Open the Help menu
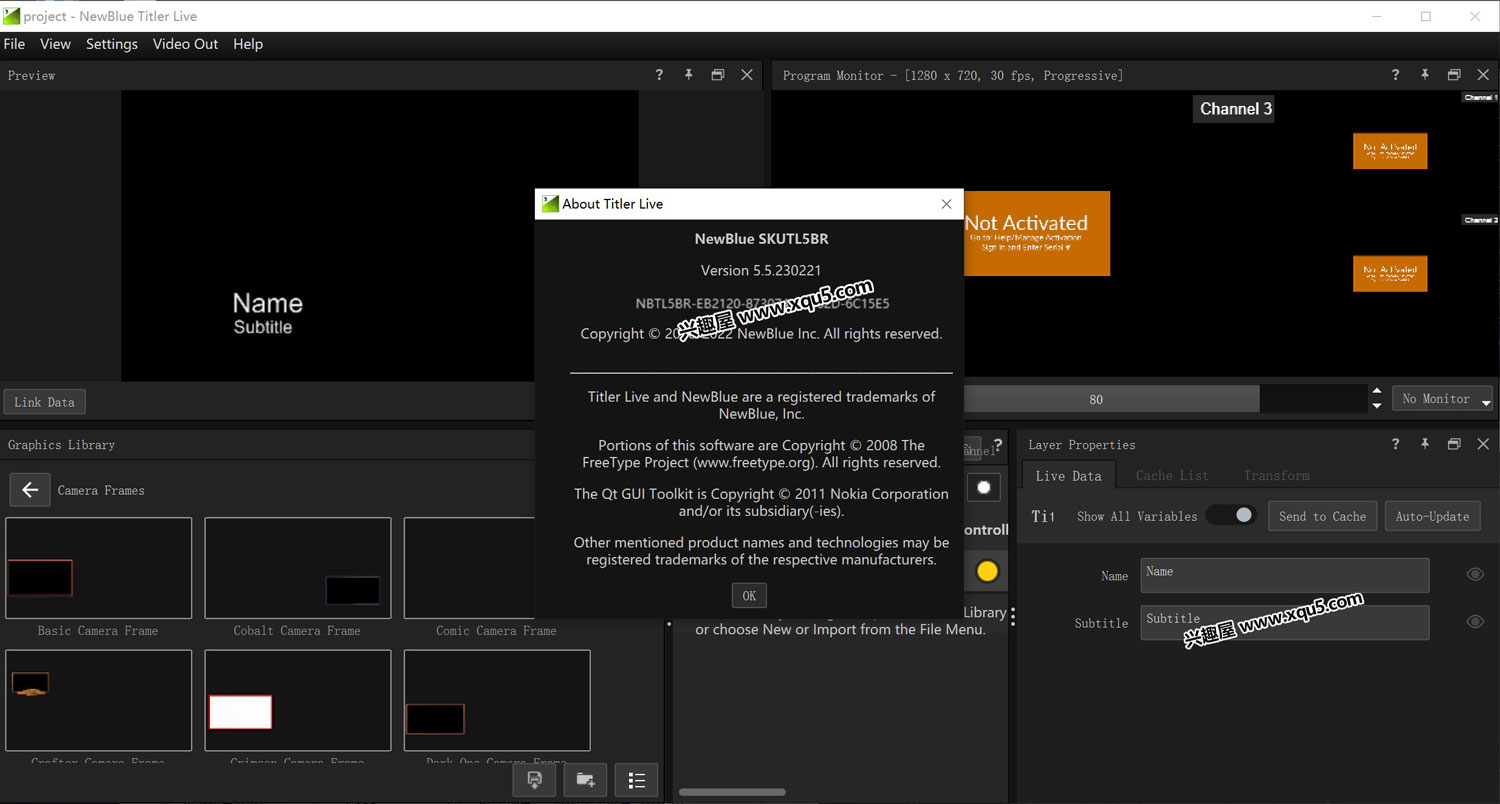 248,44
